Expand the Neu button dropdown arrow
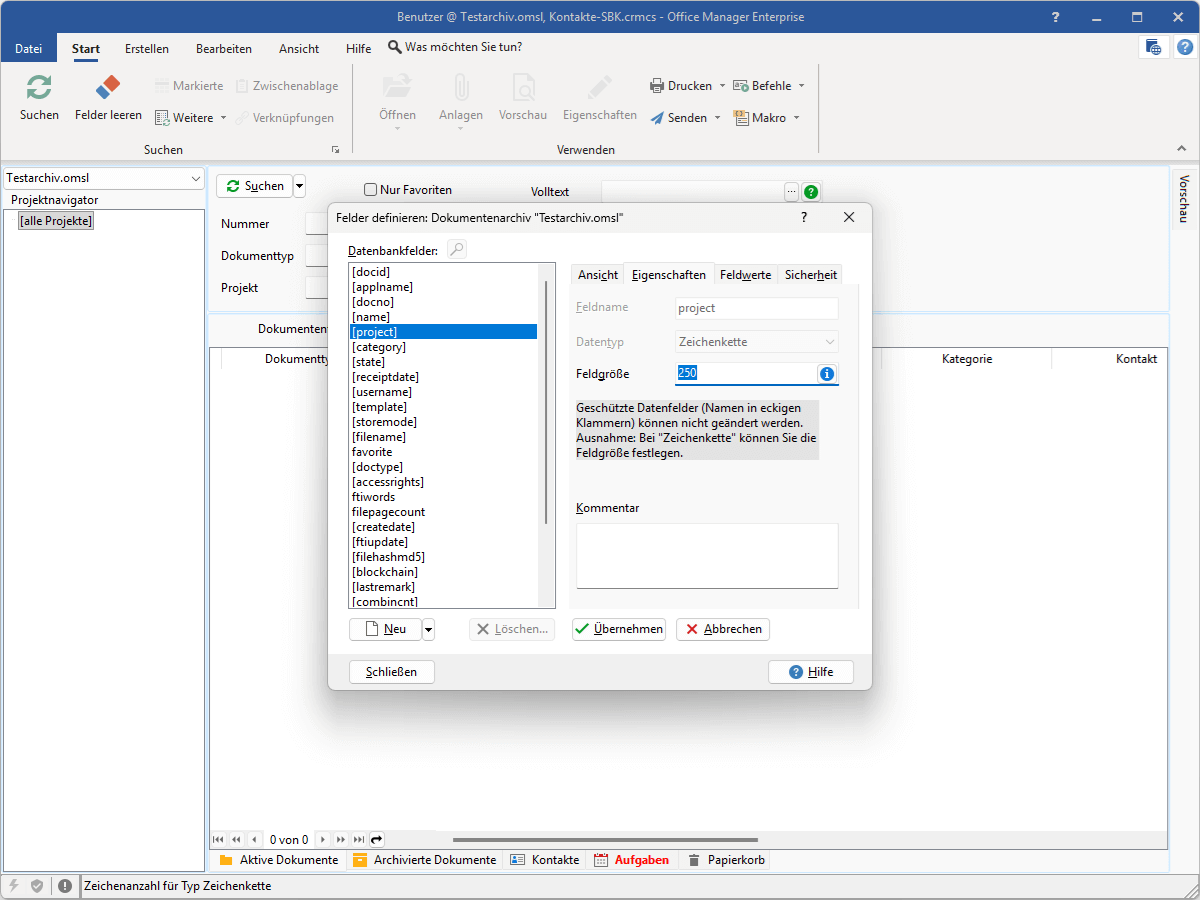1200x900 pixels. (429, 629)
